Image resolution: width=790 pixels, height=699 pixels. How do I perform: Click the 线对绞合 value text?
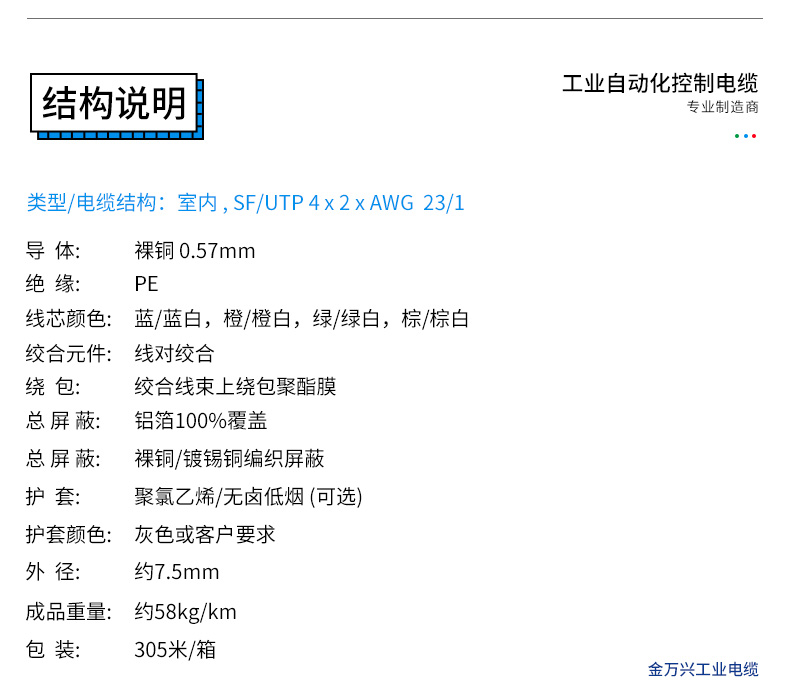pos(174,353)
